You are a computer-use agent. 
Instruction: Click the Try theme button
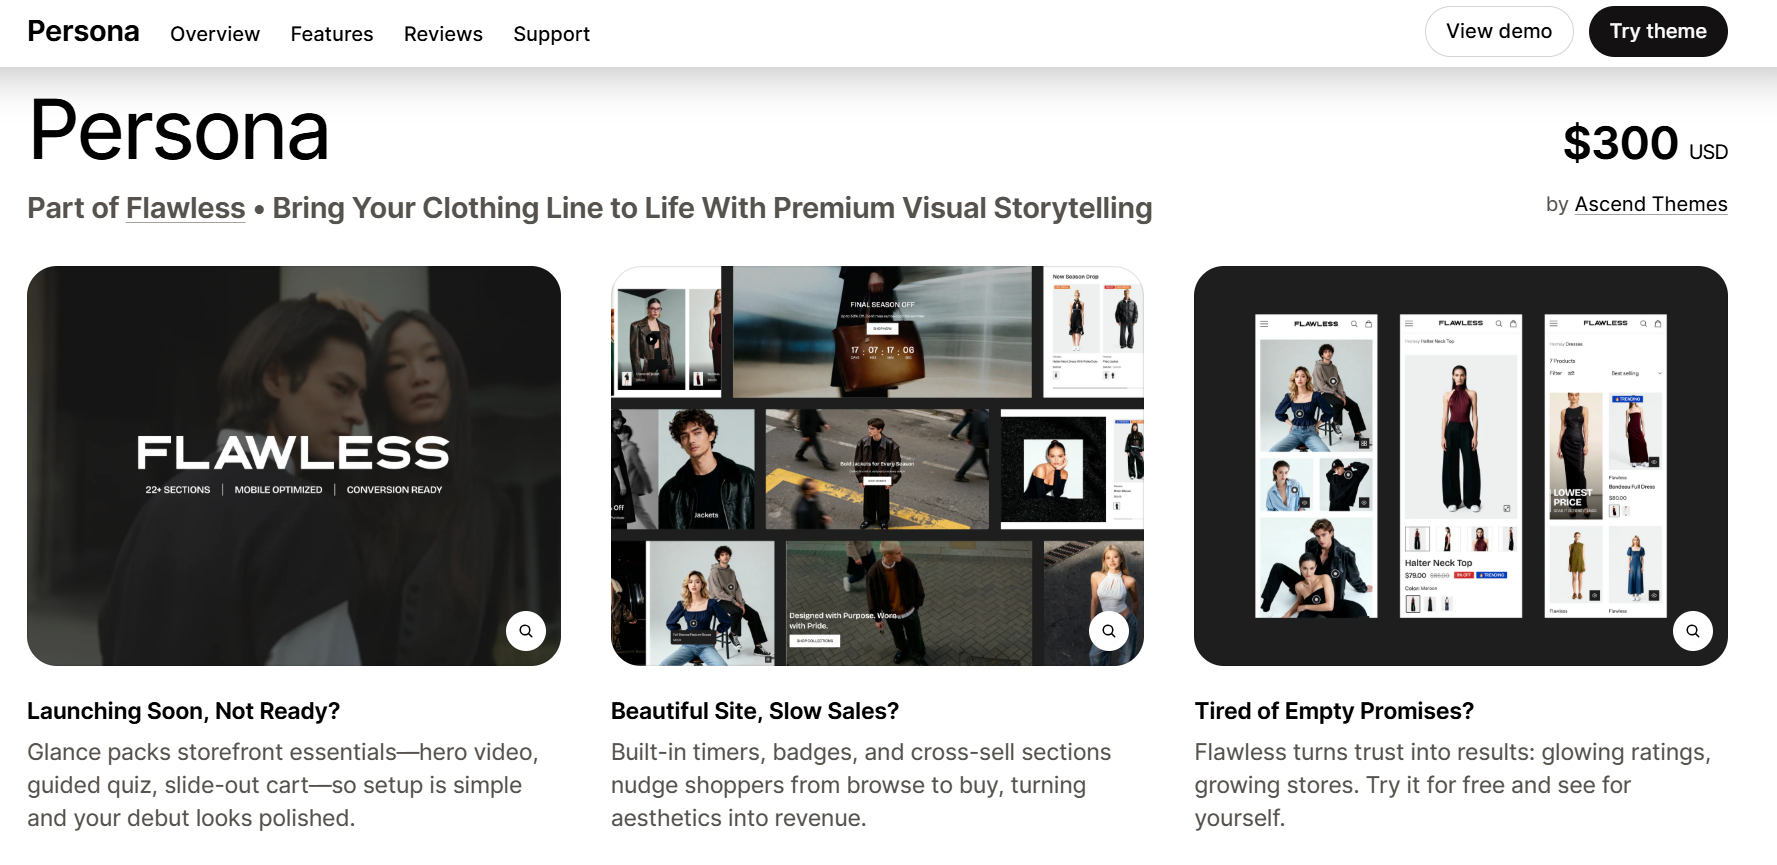point(1658,32)
